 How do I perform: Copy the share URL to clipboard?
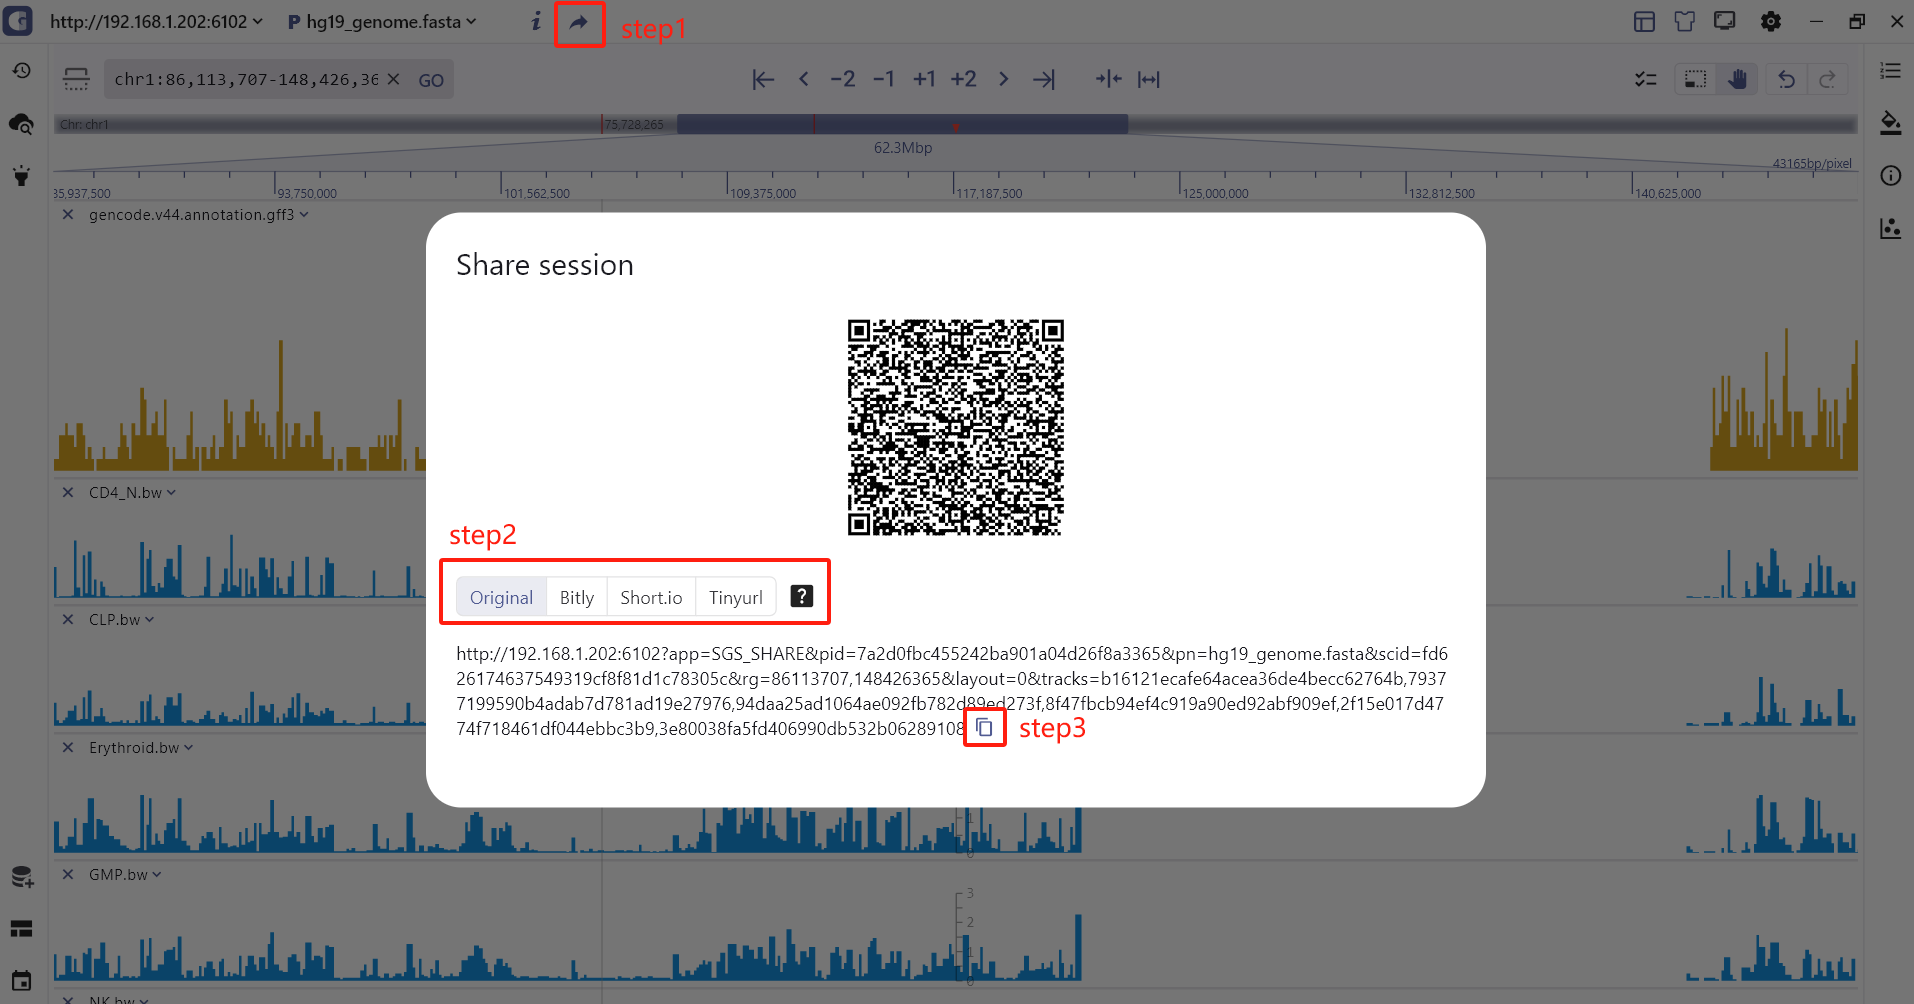985,727
